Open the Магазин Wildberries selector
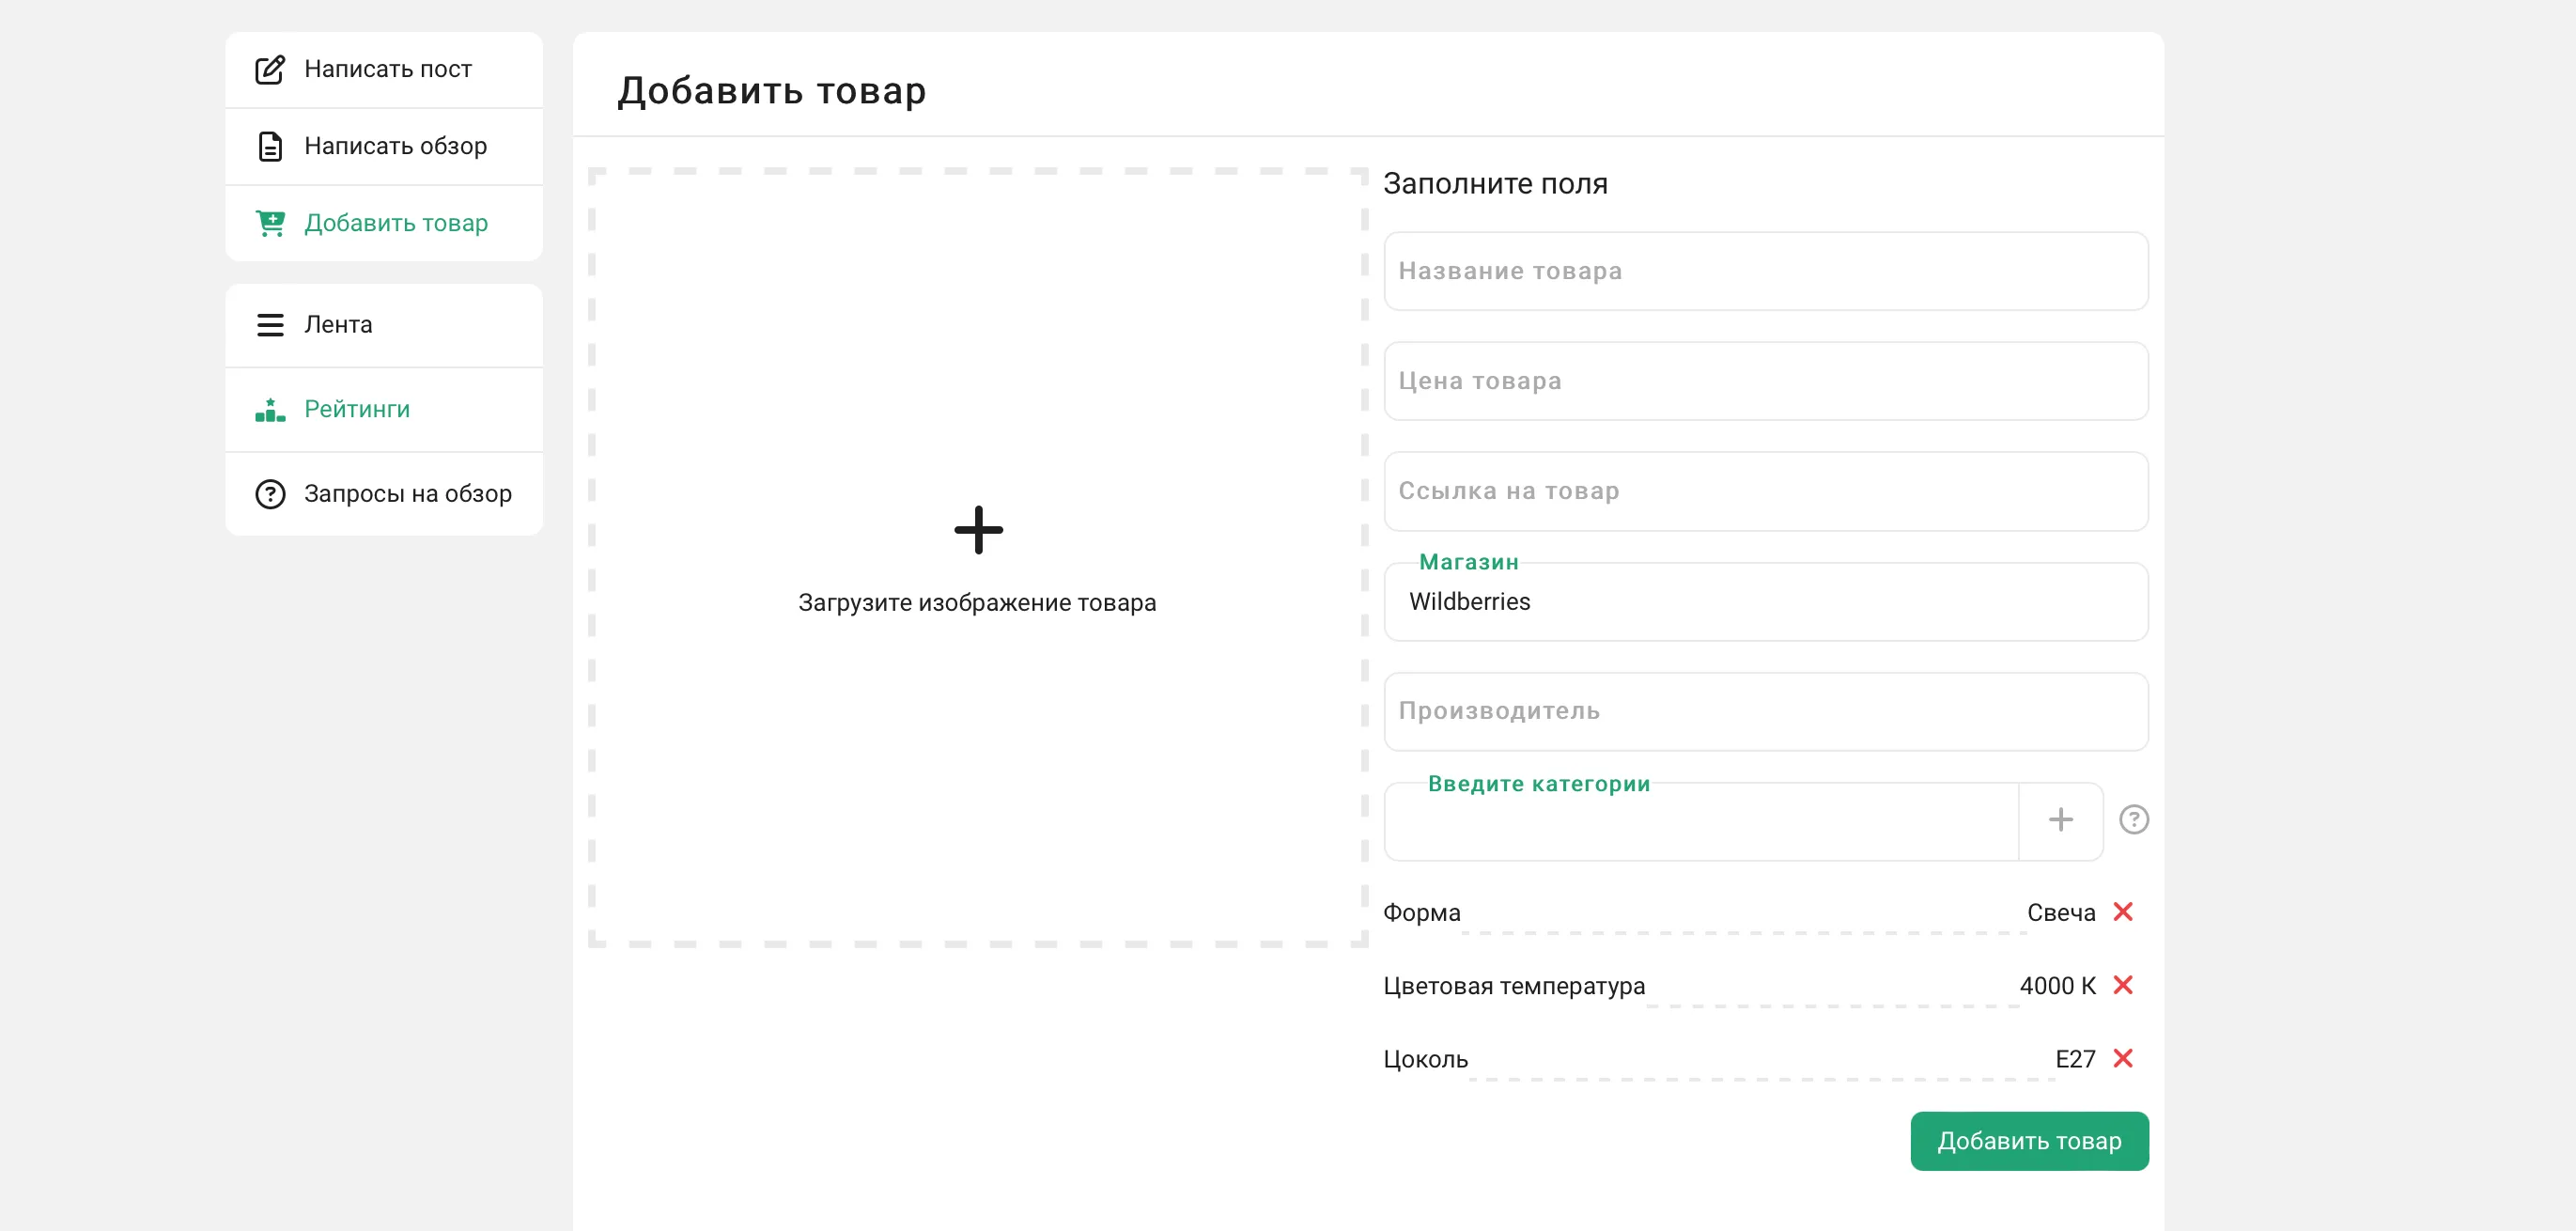This screenshot has width=2576, height=1231. click(1765, 602)
